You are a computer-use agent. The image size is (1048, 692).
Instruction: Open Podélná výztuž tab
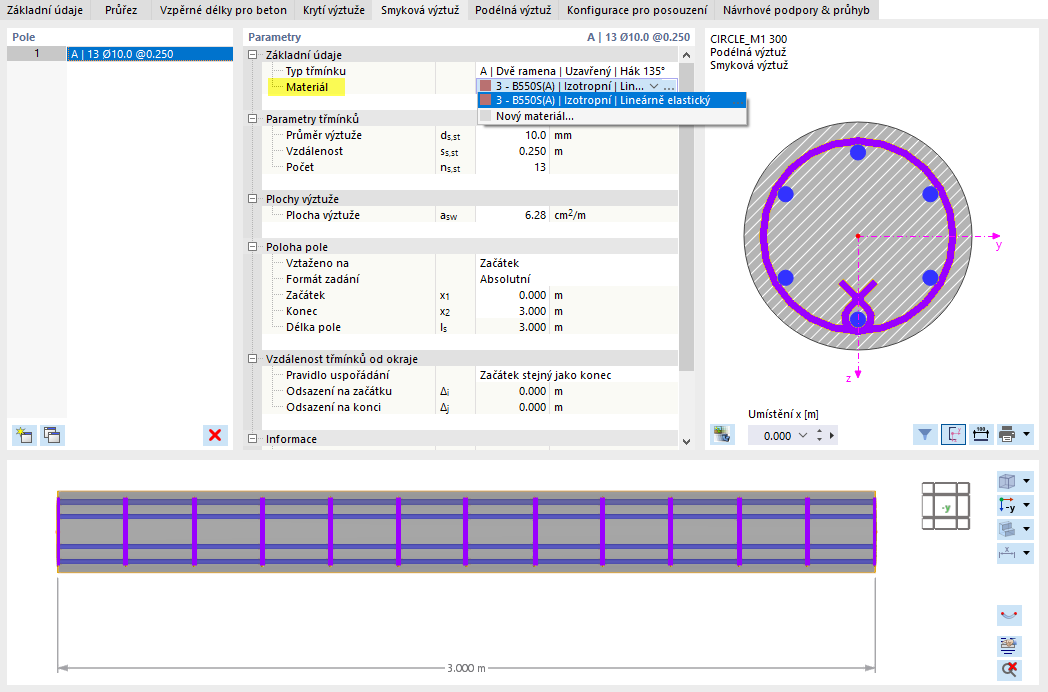513,10
